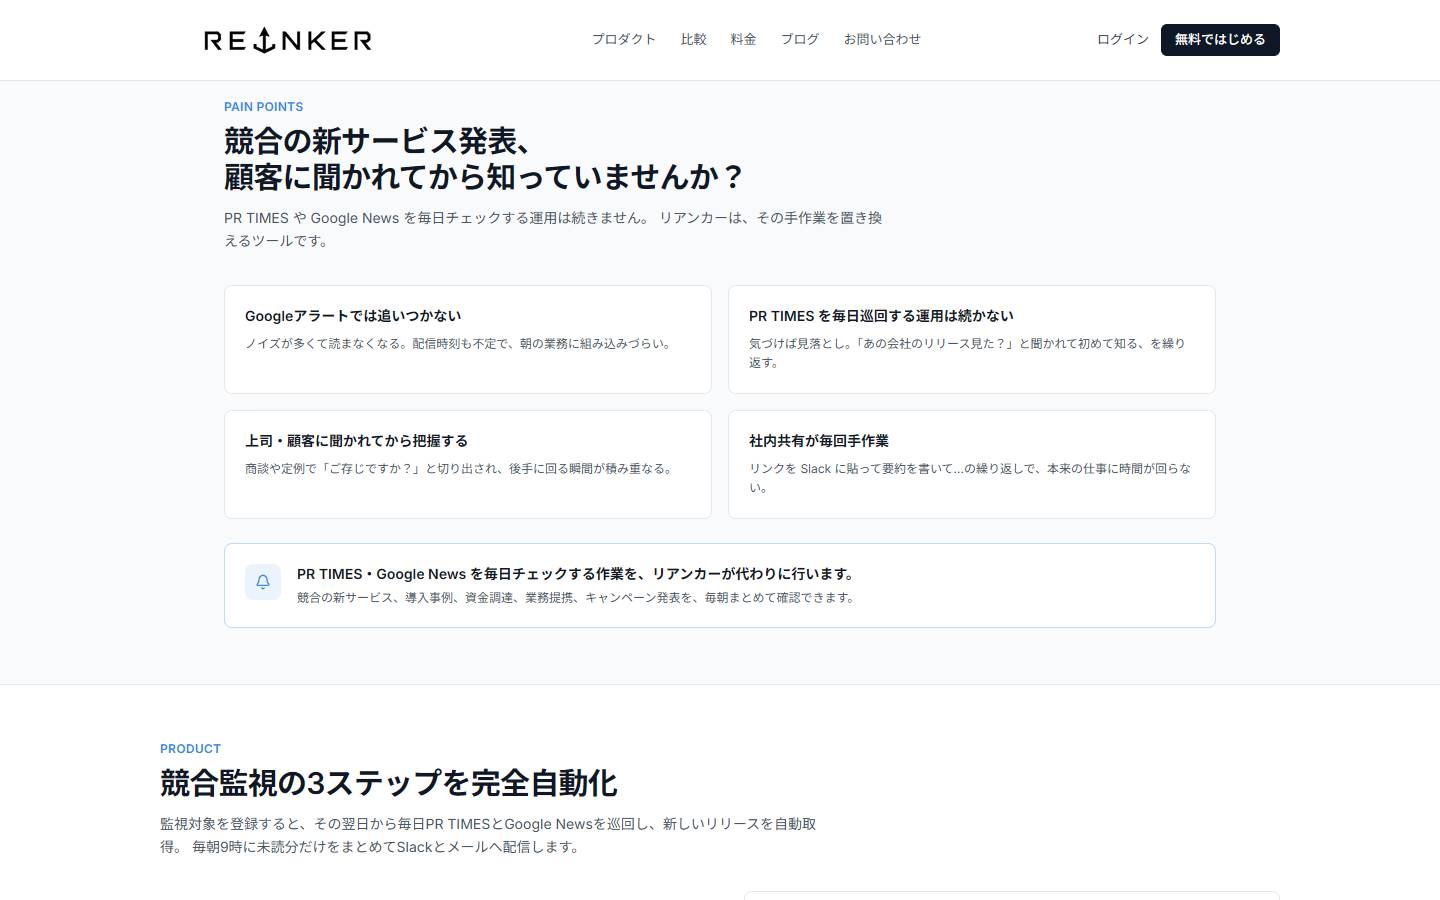Click the 競合監視の3ステップを完全自動化 heading
1440x900 pixels.
click(389, 783)
